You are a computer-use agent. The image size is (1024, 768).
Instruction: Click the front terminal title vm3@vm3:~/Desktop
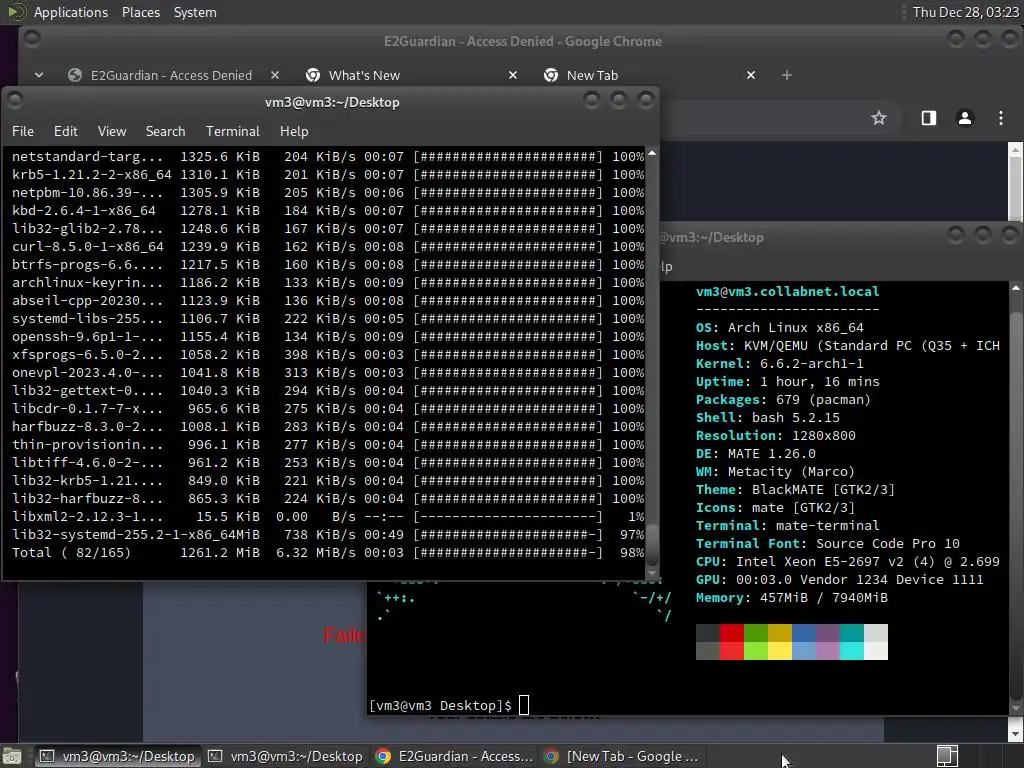(x=332, y=103)
